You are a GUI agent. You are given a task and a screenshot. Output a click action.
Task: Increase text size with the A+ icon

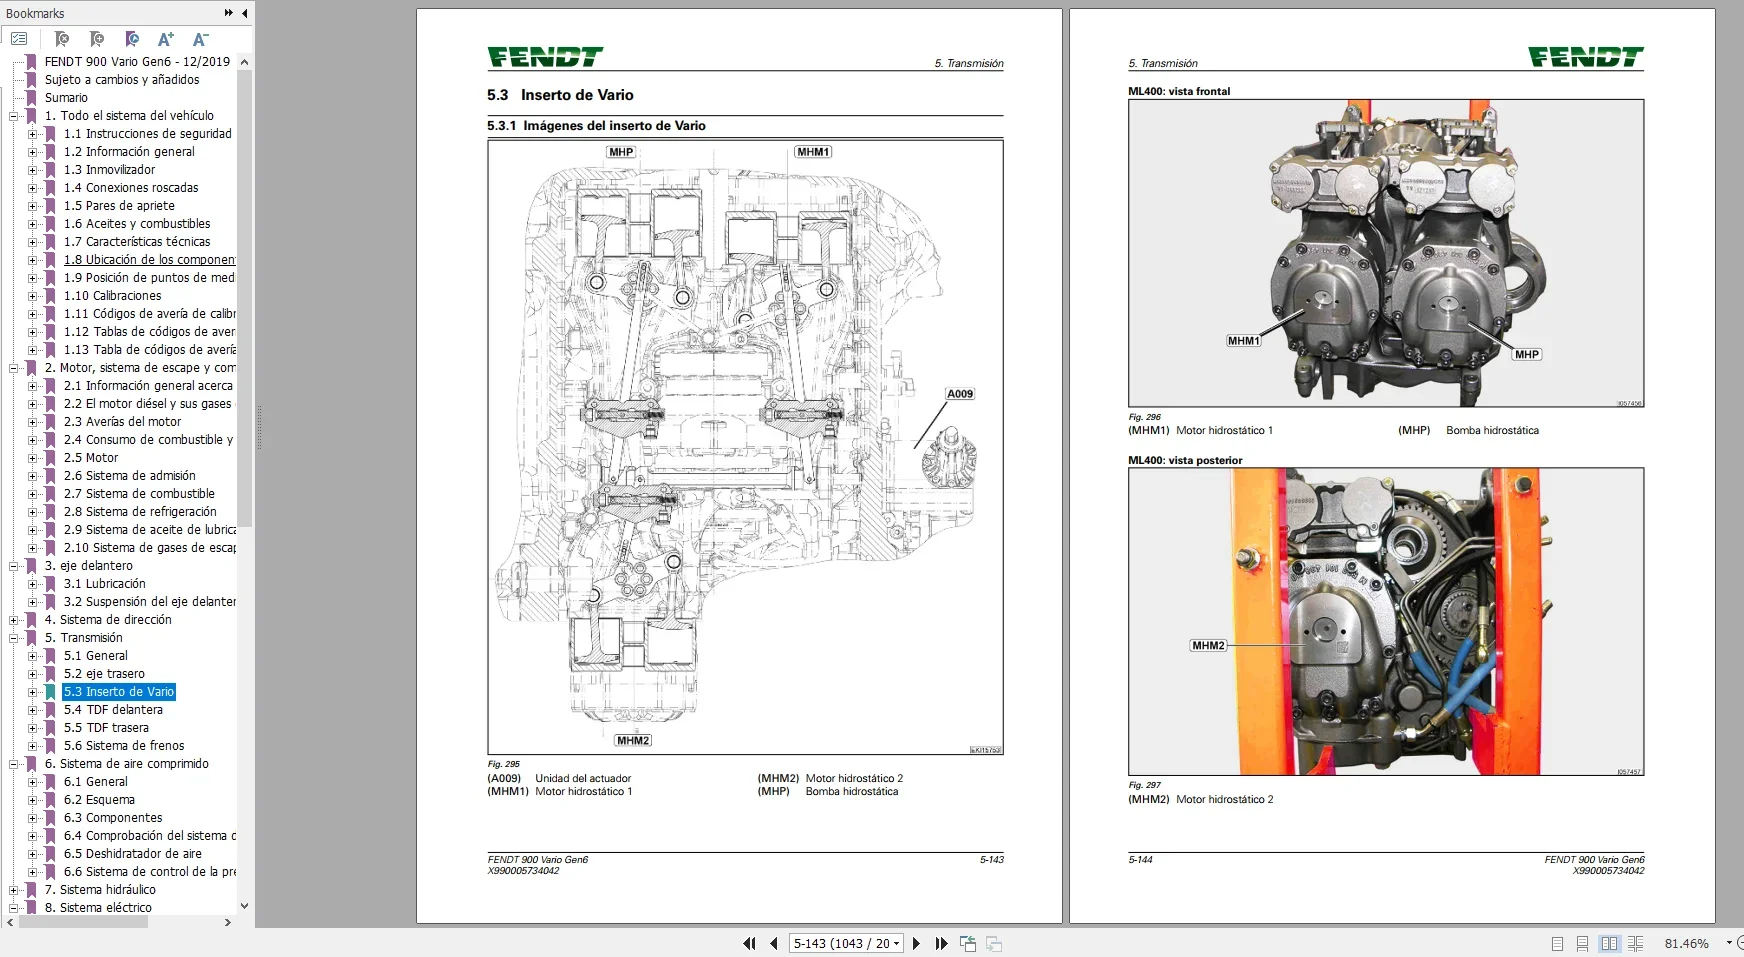(x=166, y=39)
